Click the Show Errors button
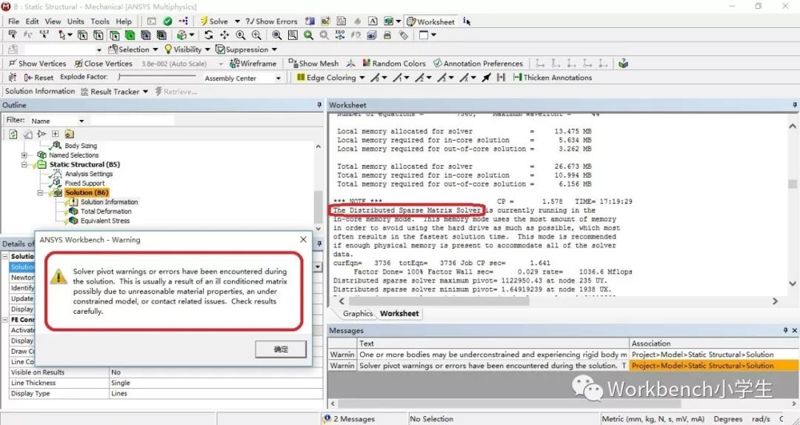This screenshot has width=800, height=425. 271,21
